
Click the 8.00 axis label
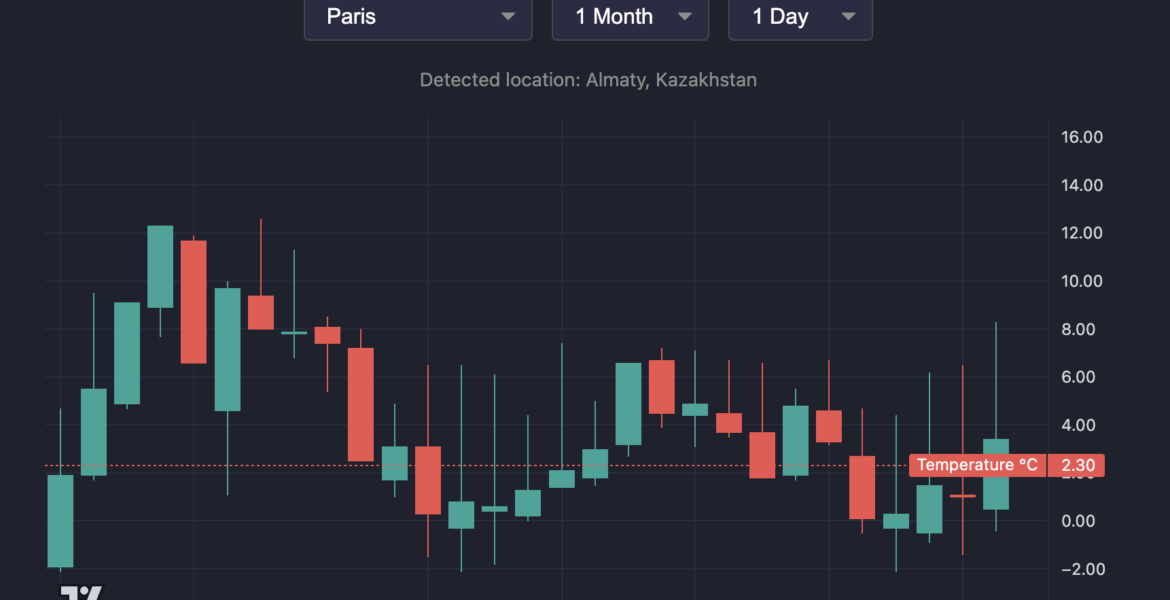1085,329
